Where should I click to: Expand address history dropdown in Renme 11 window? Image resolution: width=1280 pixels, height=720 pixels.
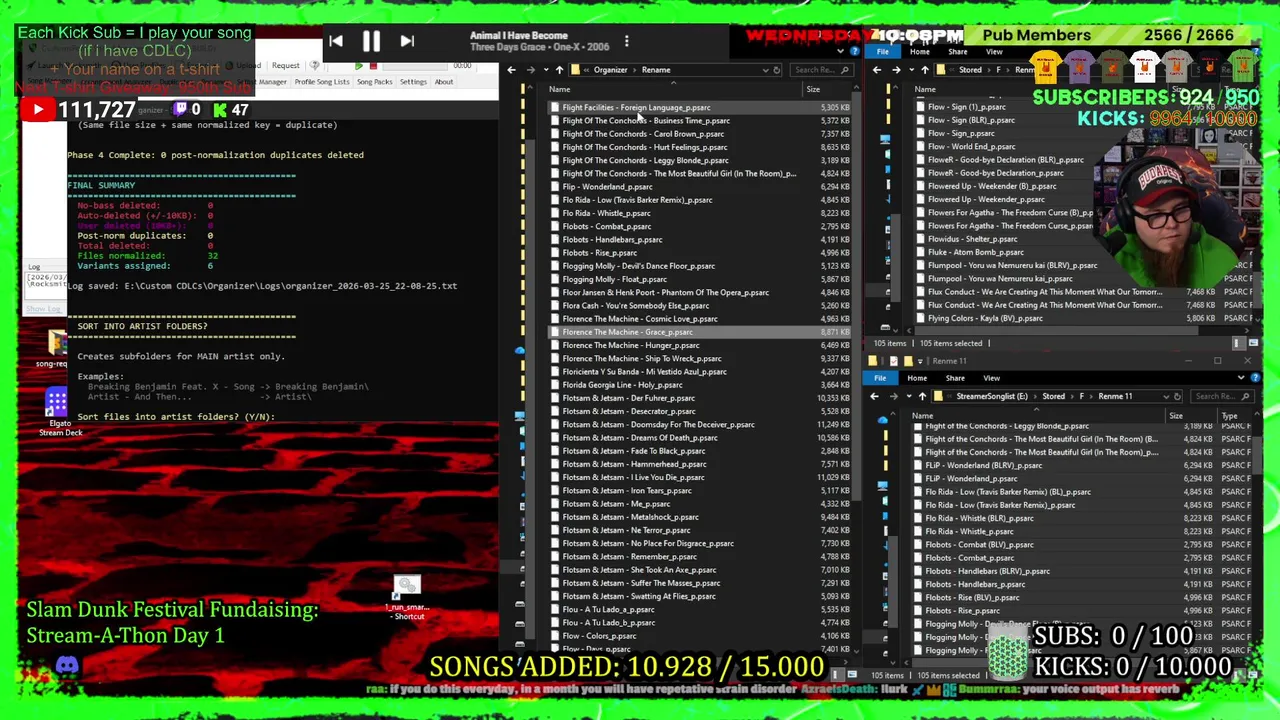pos(1167,396)
